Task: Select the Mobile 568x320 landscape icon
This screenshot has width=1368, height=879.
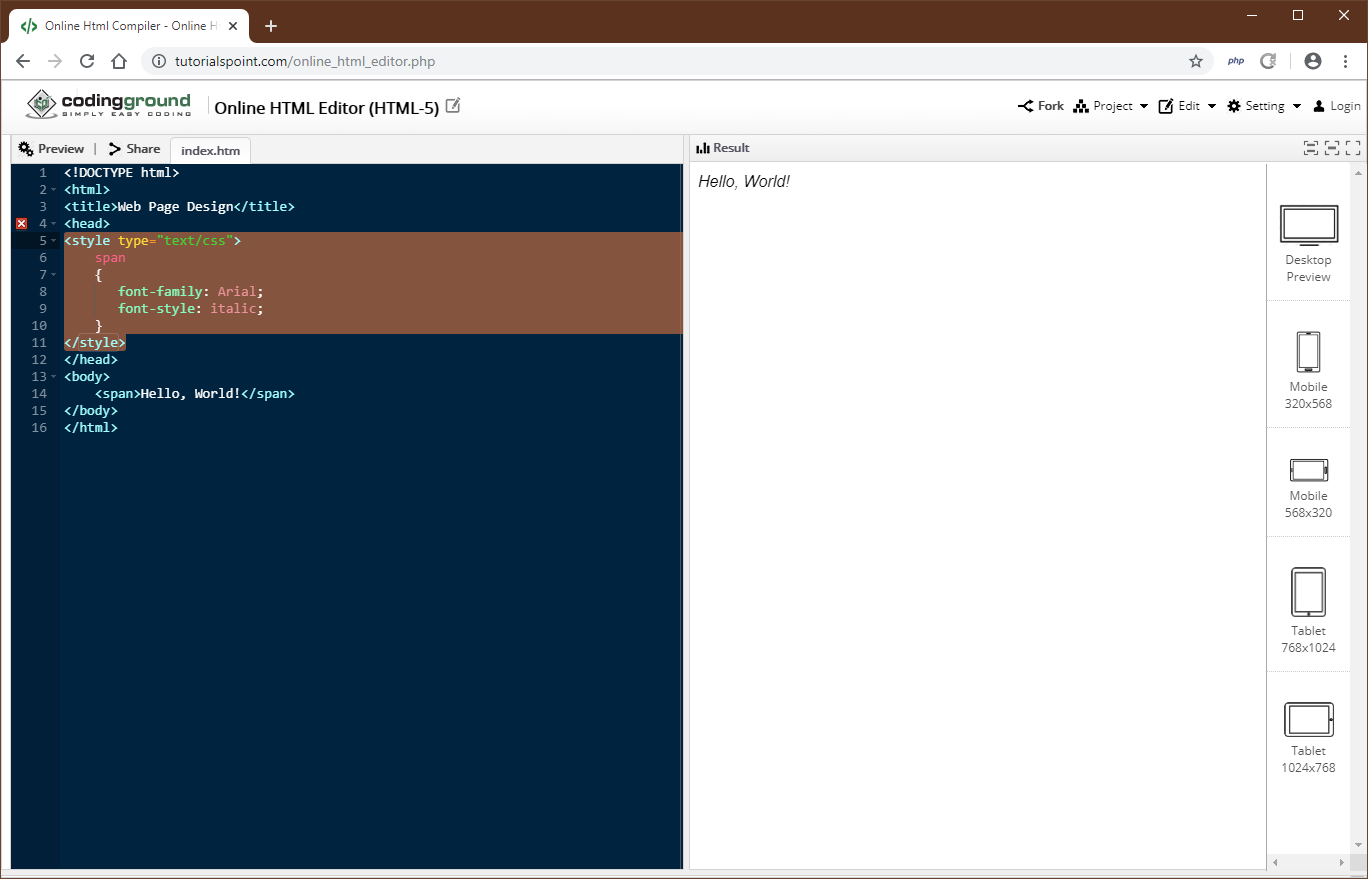Action: point(1308,470)
